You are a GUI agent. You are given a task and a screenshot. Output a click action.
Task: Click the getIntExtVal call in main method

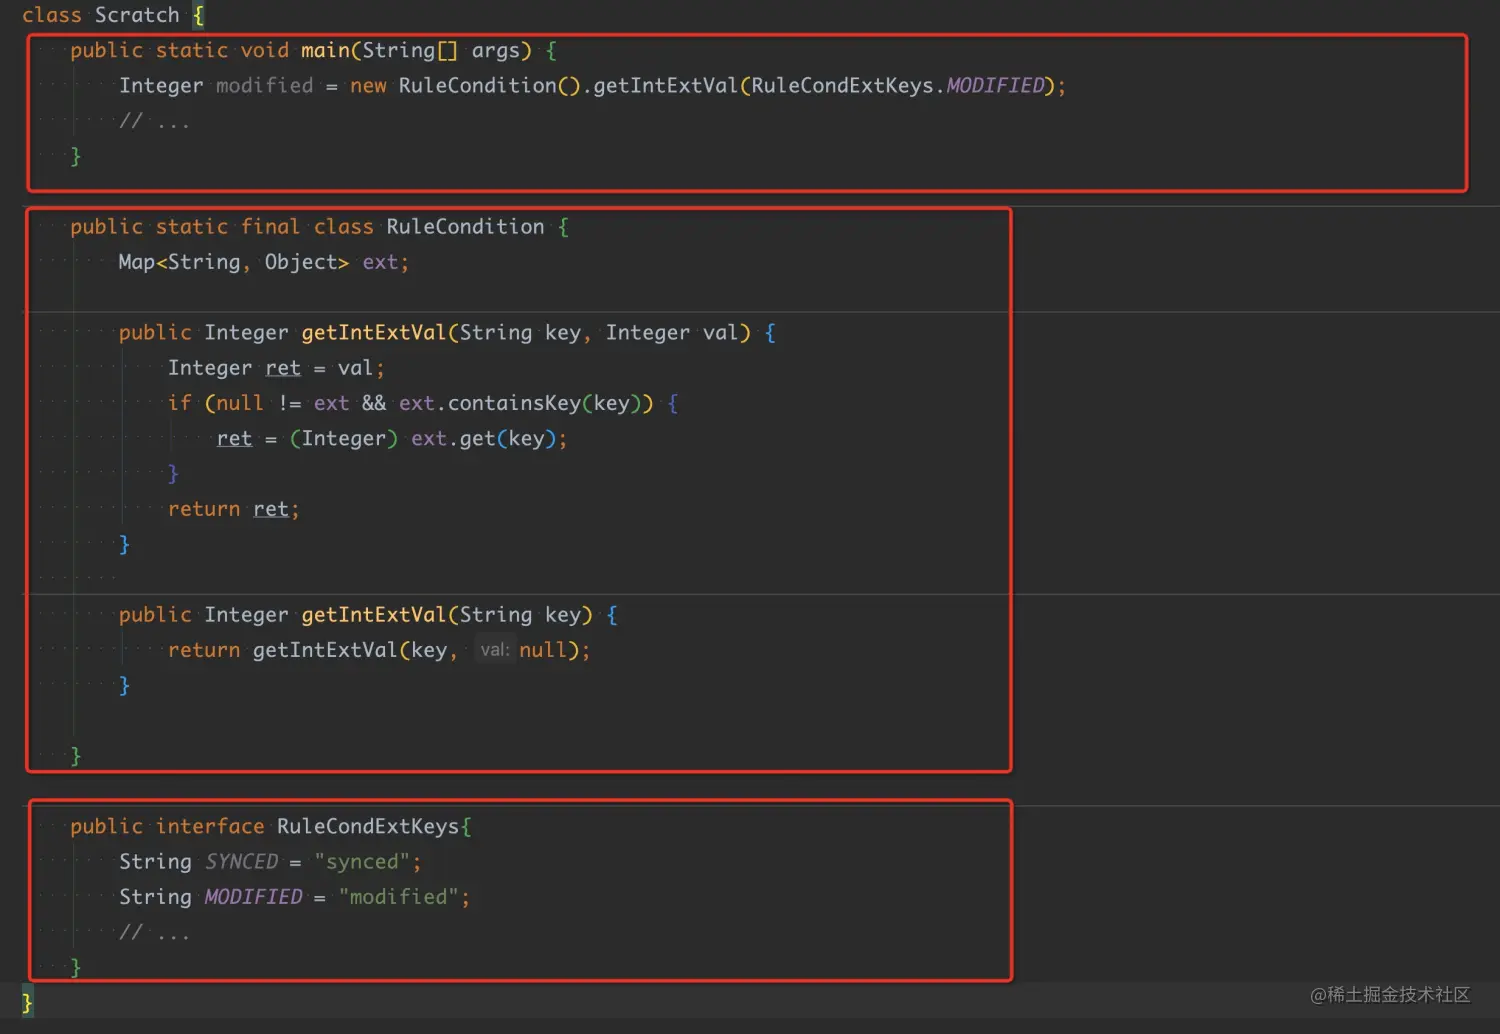pos(665,86)
